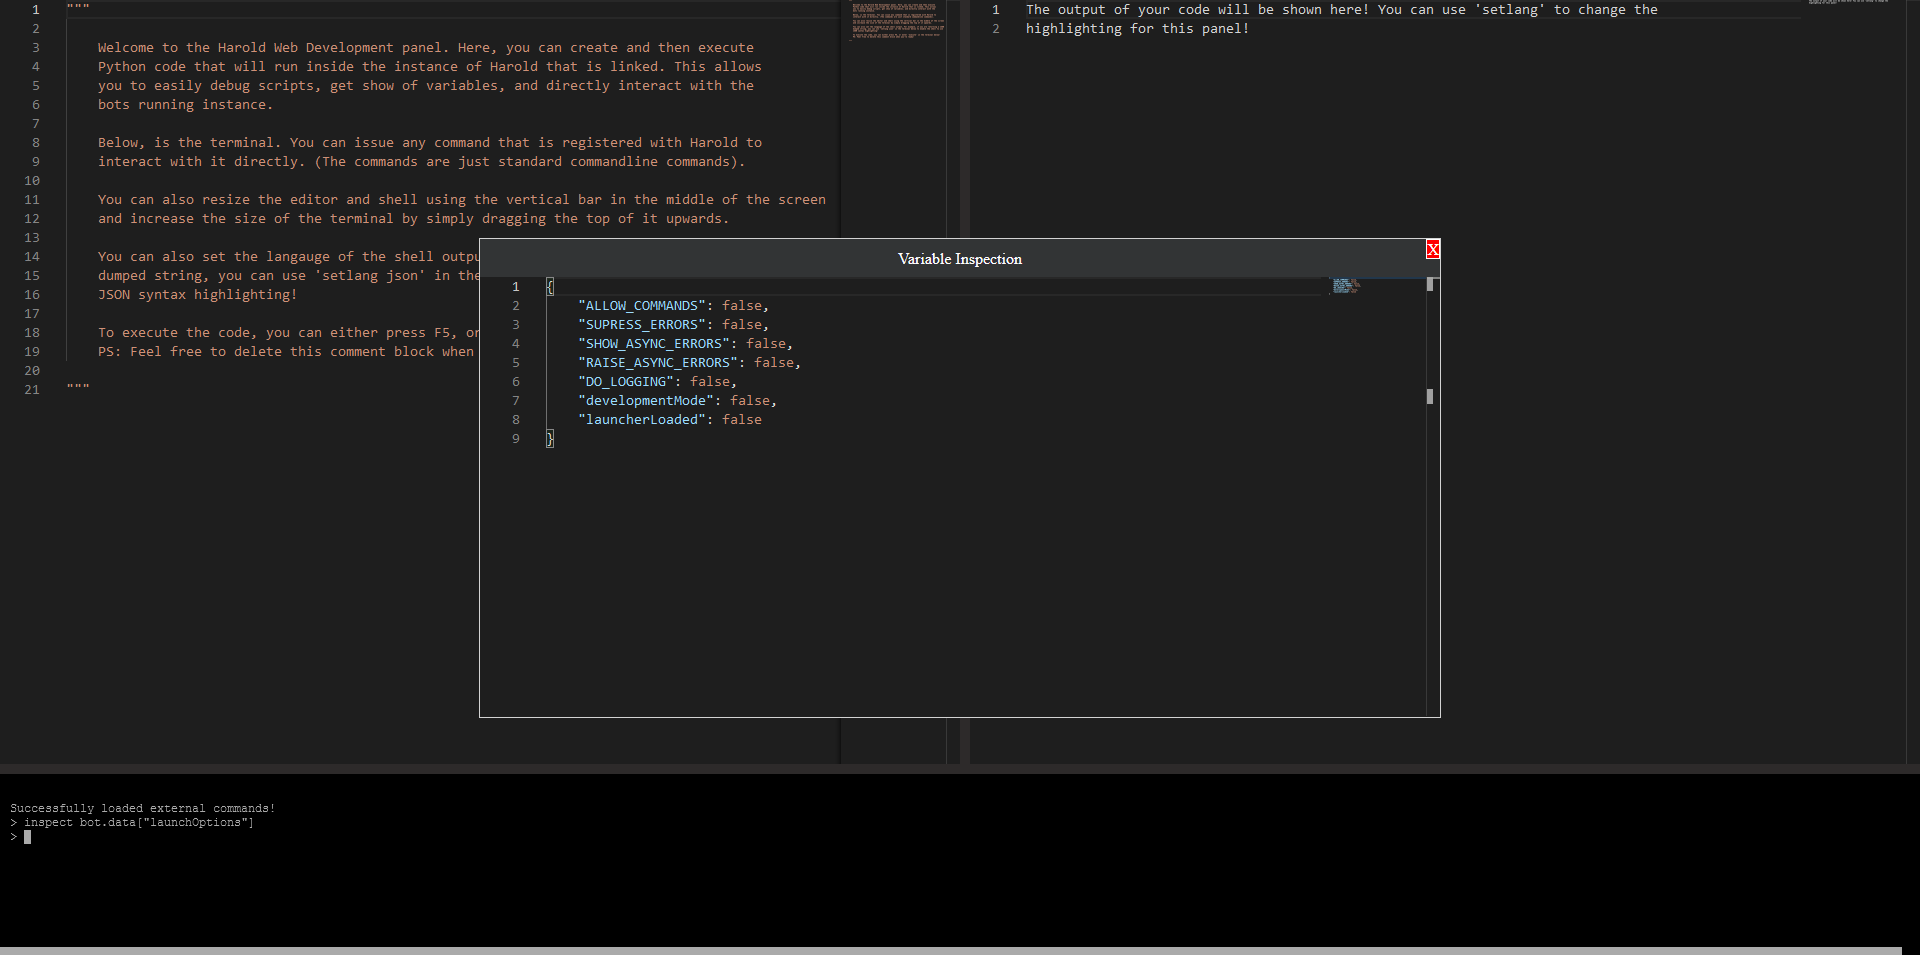Close the Variable Inspection dialog

1433,249
